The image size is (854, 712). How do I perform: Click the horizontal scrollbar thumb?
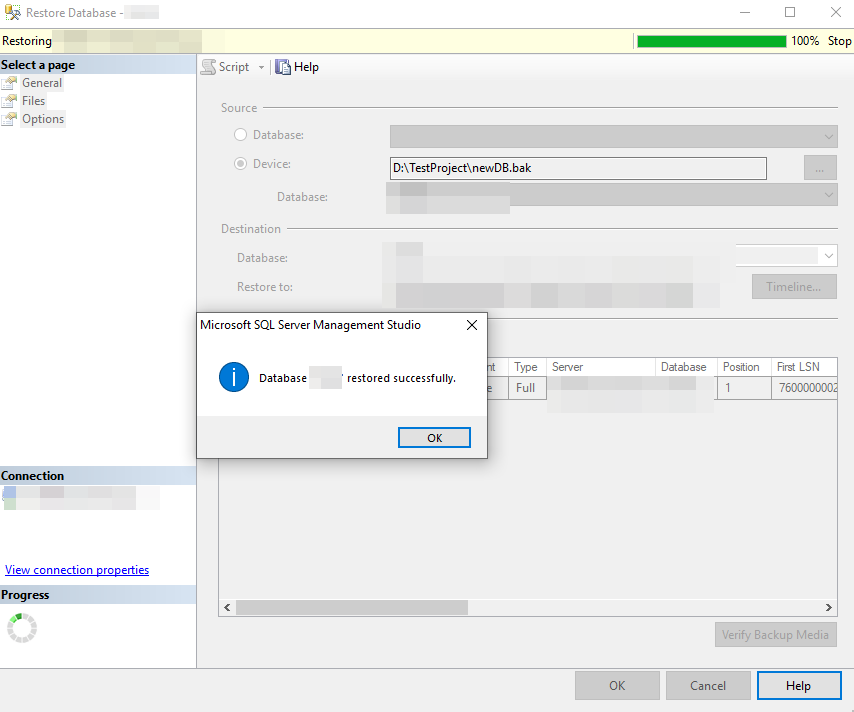tap(351, 607)
